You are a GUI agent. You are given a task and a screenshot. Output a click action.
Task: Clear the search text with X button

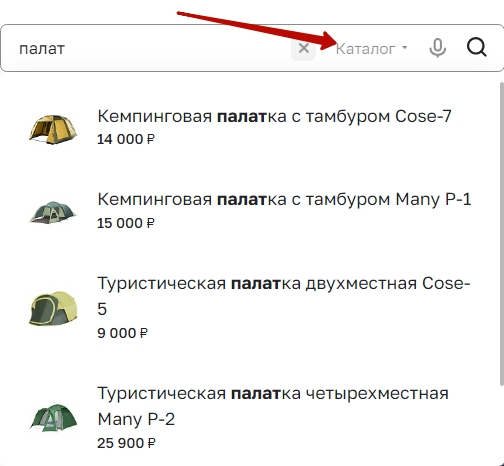tap(303, 49)
